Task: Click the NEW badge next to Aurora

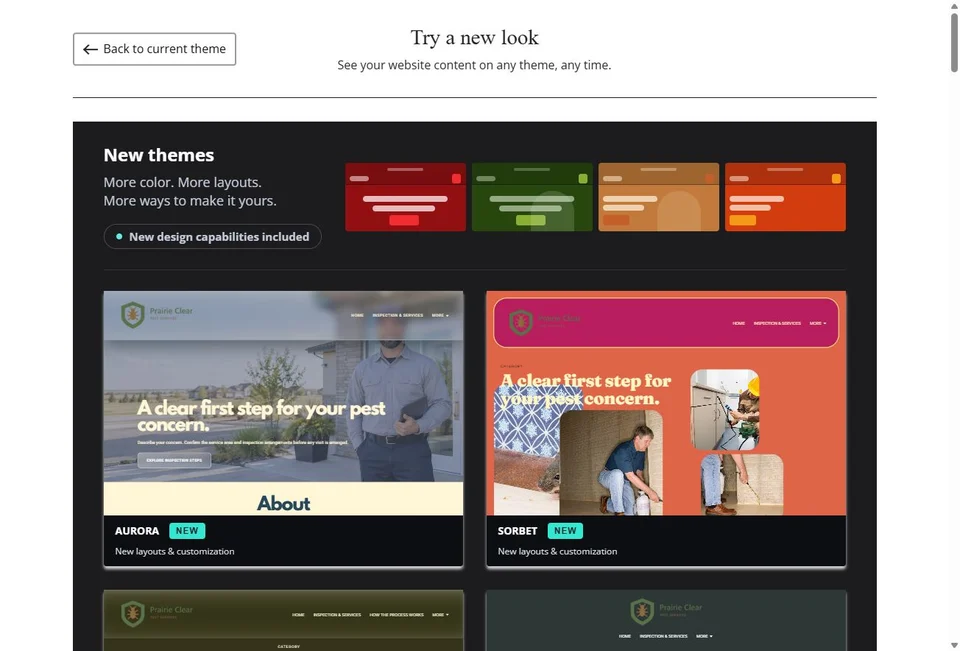Action: 187,531
